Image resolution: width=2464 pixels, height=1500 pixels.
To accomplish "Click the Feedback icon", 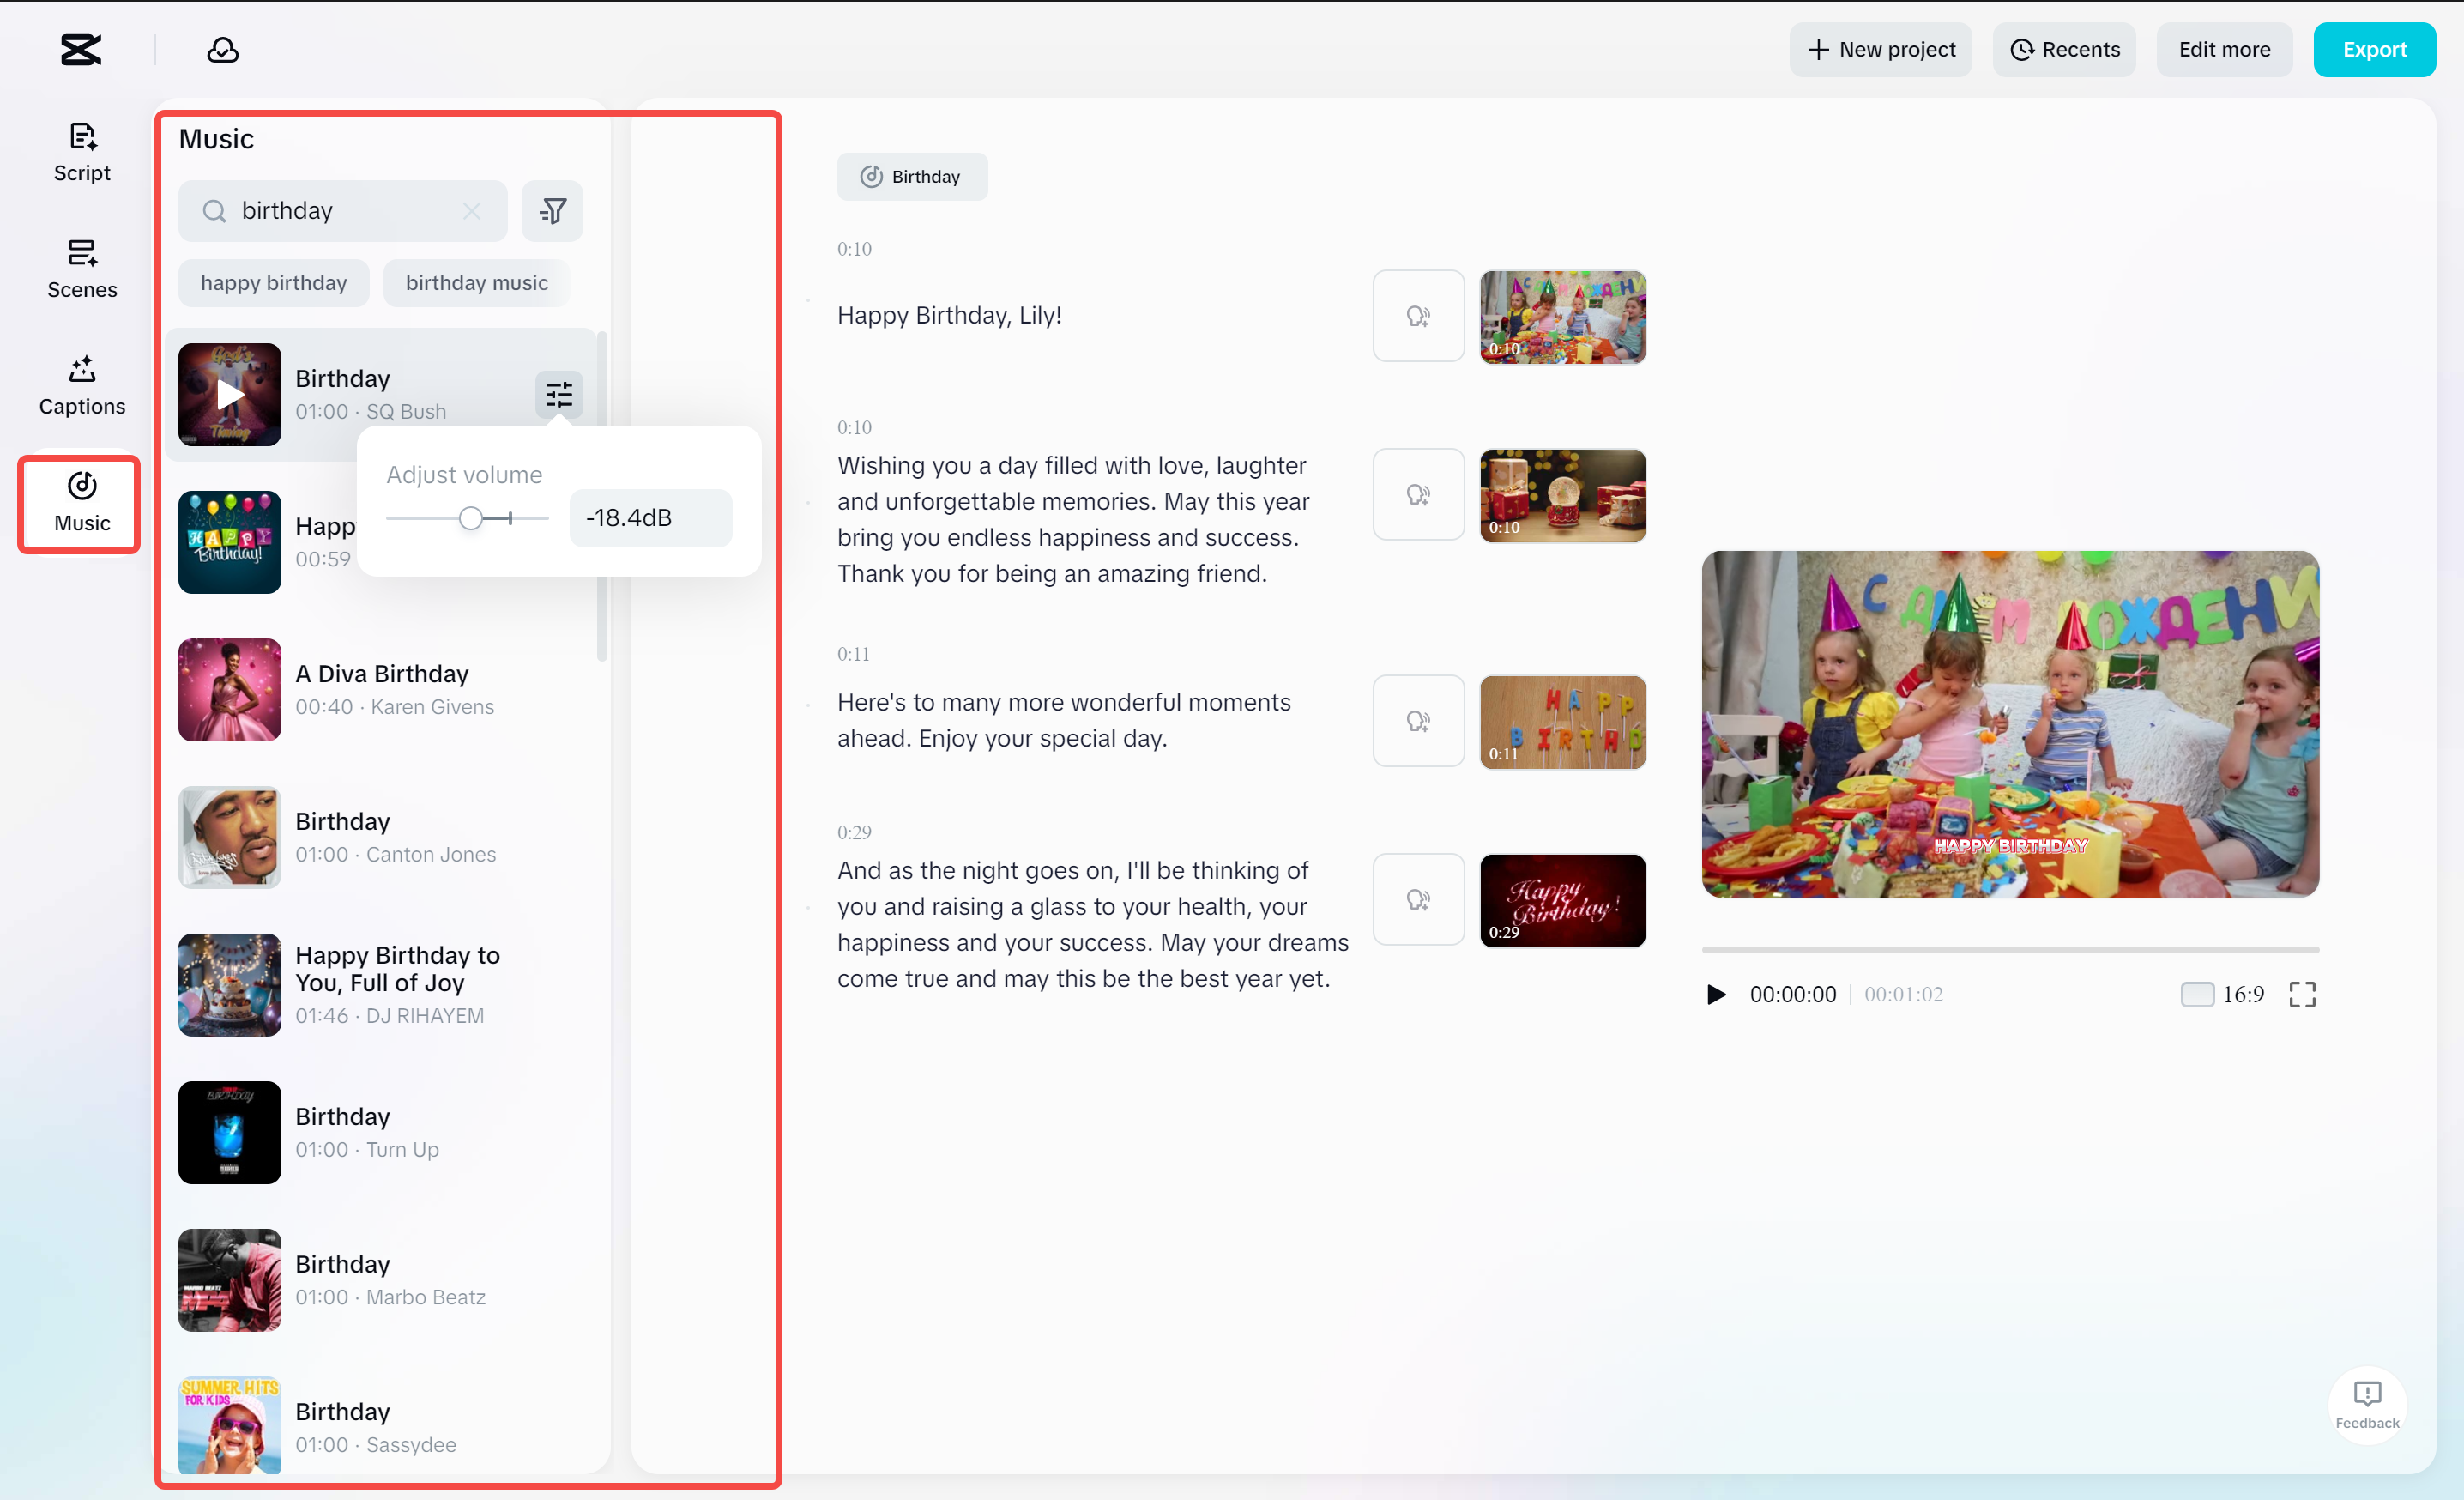I will click(2367, 1394).
